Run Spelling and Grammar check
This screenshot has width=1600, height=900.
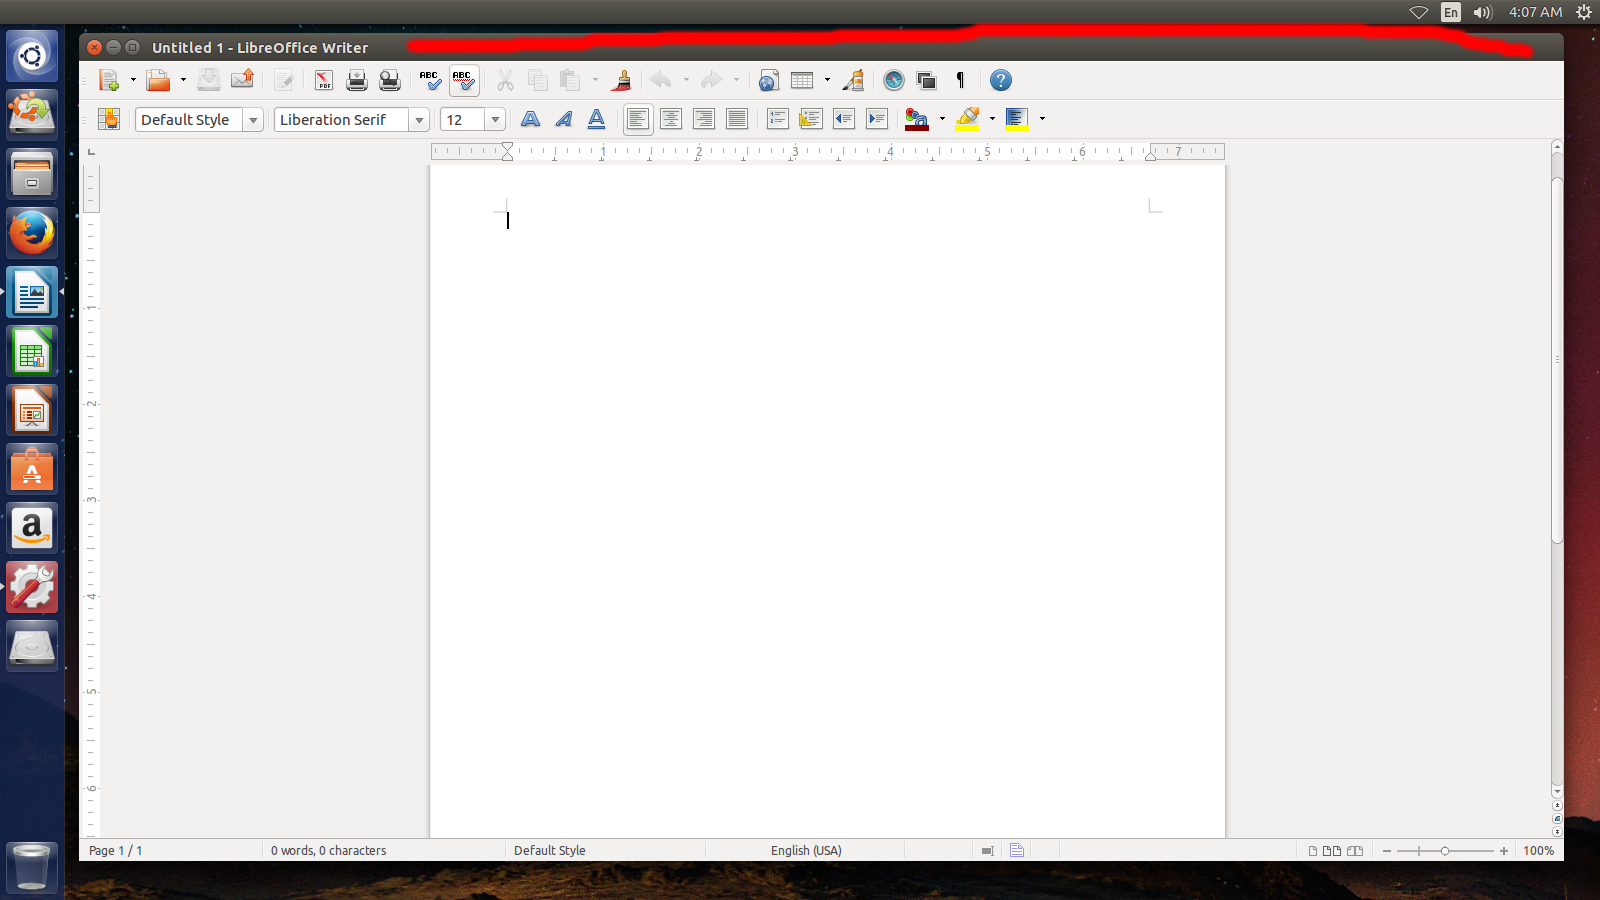tap(430, 80)
